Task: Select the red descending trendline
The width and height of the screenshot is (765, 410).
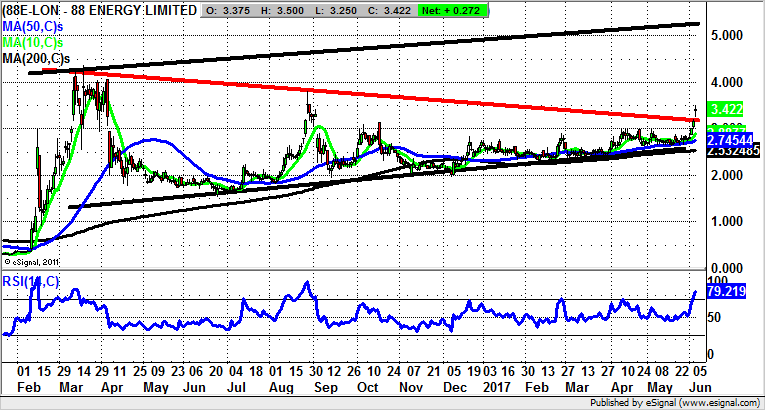Action: [400, 95]
